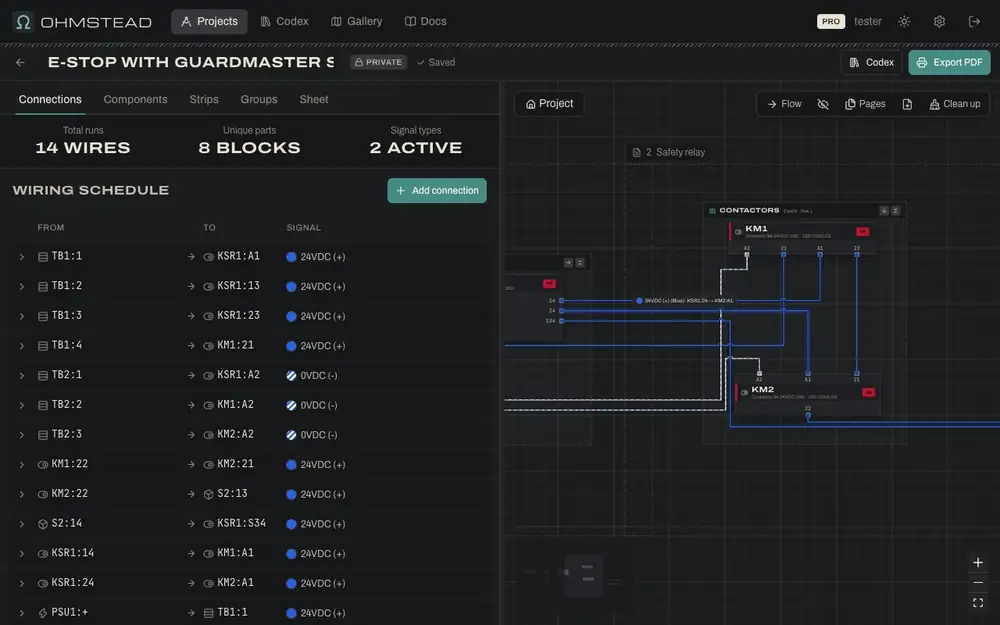Expand the KM1:22 to KM2:21 row
This screenshot has height=625, width=1000.
click(x=22, y=465)
